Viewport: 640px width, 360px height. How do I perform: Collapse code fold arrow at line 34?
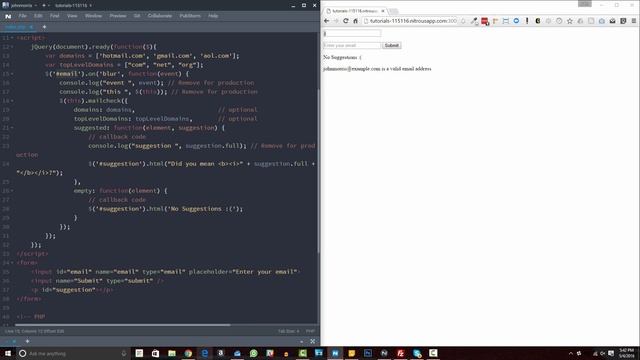[x=12, y=263]
